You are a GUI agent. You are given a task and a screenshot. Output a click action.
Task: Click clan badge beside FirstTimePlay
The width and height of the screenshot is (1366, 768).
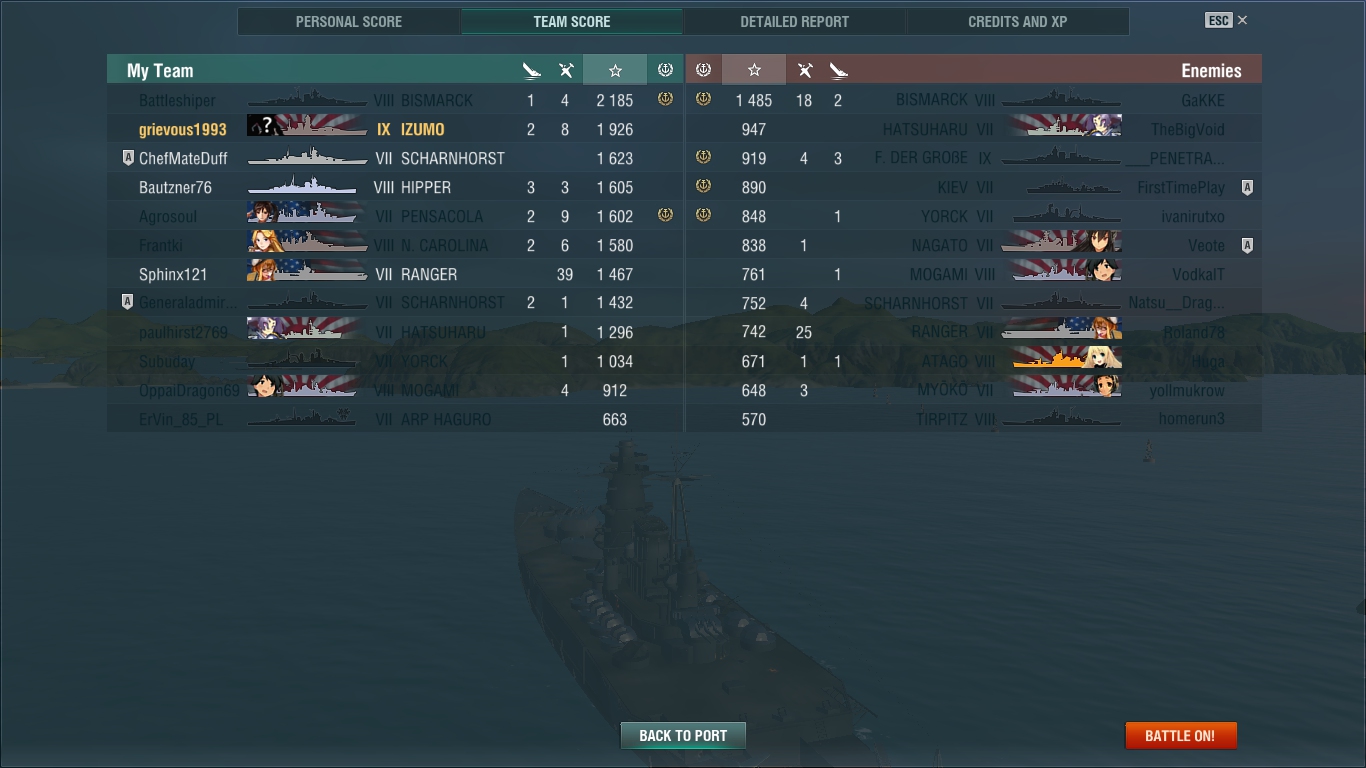click(1247, 187)
